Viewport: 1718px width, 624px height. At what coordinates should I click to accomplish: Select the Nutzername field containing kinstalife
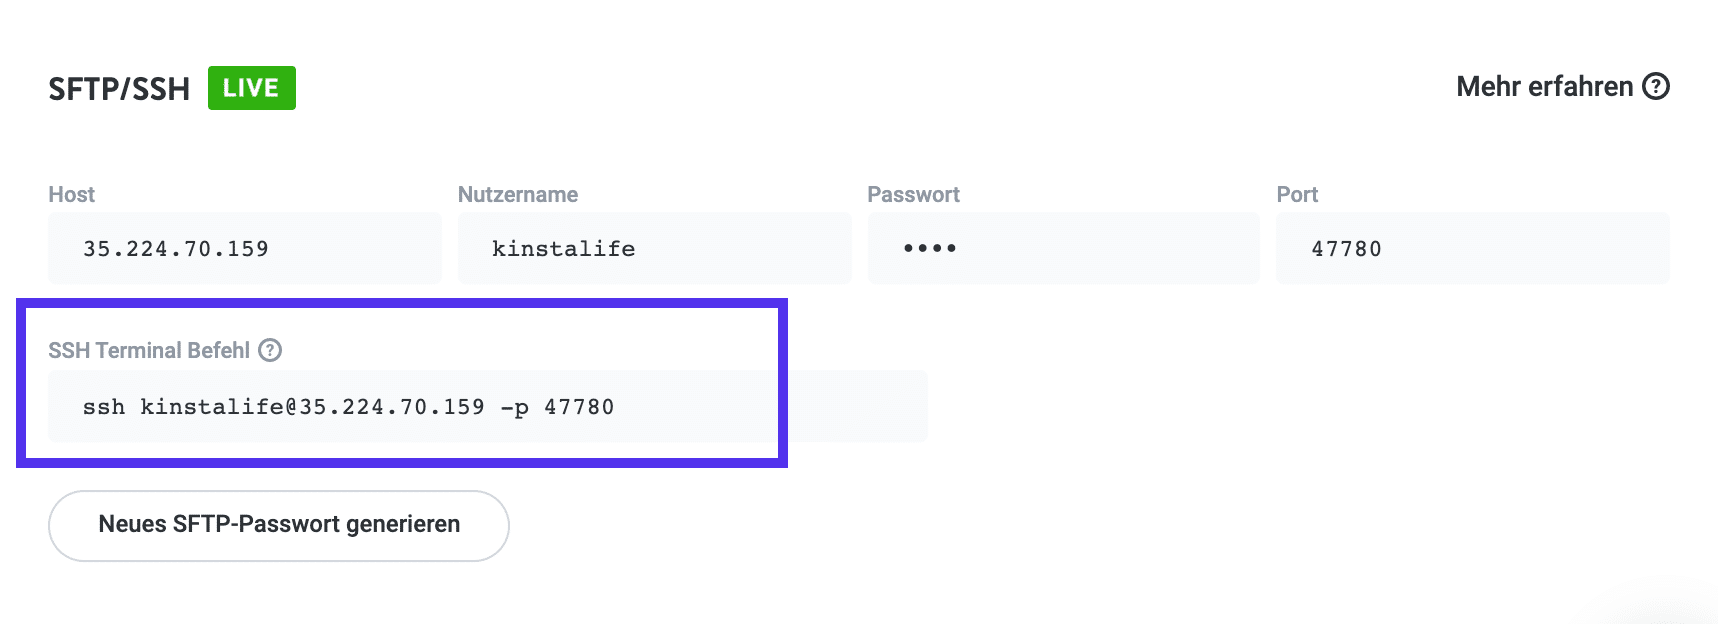click(654, 248)
